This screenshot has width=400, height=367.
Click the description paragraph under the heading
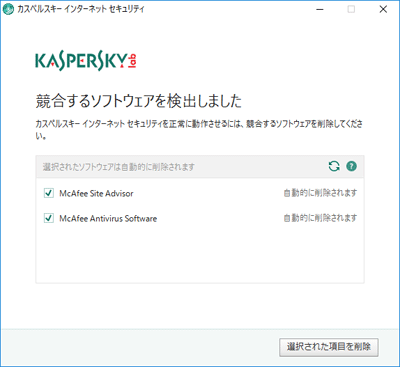(x=199, y=130)
